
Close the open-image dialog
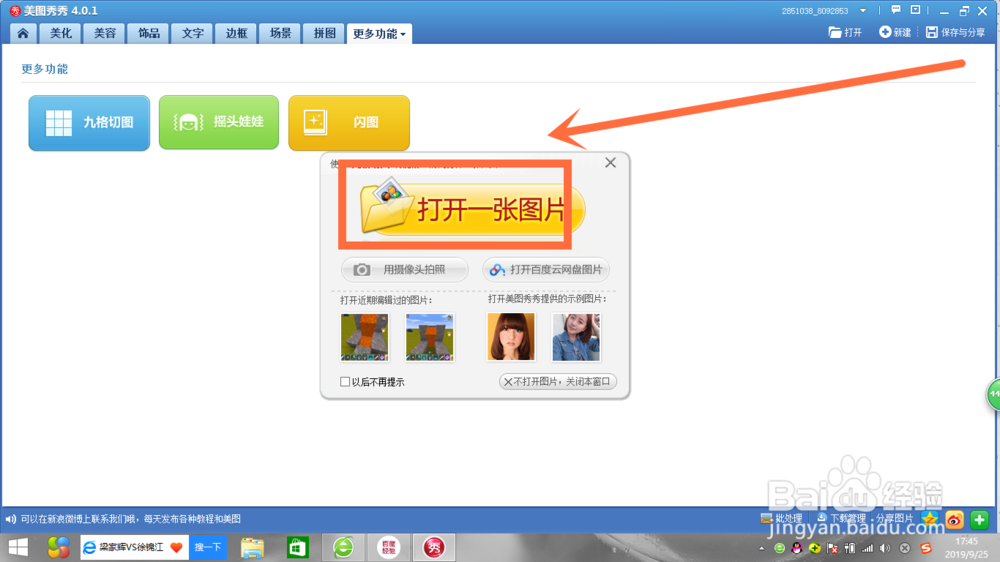click(x=610, y=163)
